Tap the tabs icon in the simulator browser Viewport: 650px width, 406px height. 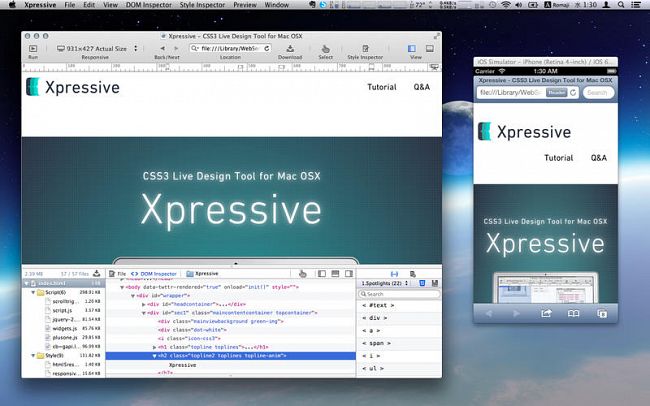click(x=602, y=313)
